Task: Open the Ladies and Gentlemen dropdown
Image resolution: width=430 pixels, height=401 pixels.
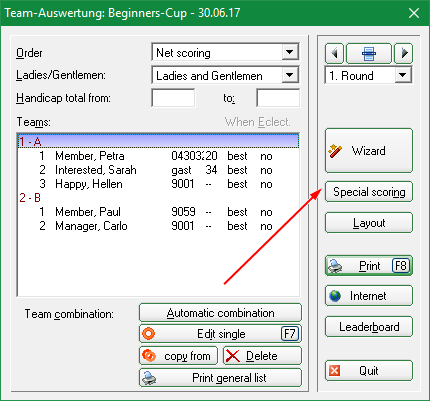Action: (x=289, y=75)
